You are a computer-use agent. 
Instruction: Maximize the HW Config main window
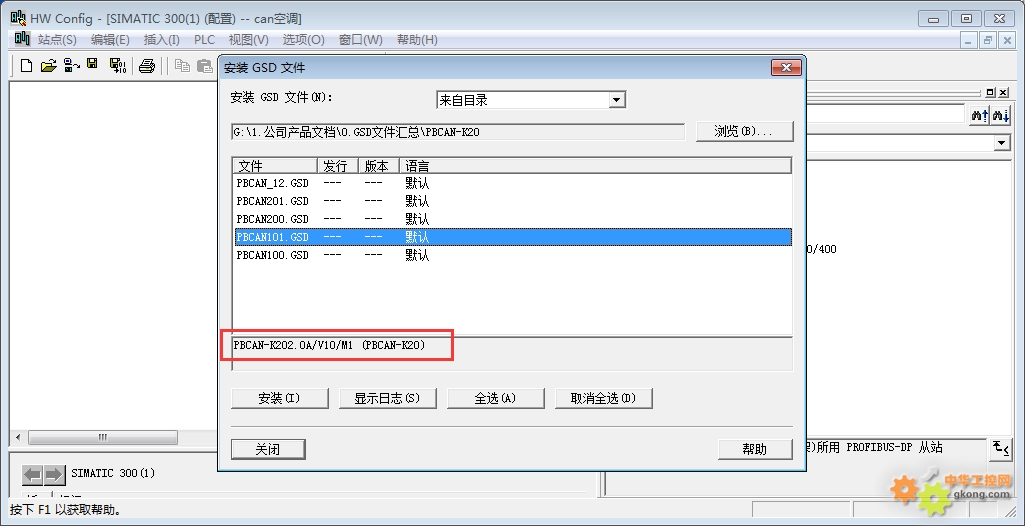pos(967,18)
